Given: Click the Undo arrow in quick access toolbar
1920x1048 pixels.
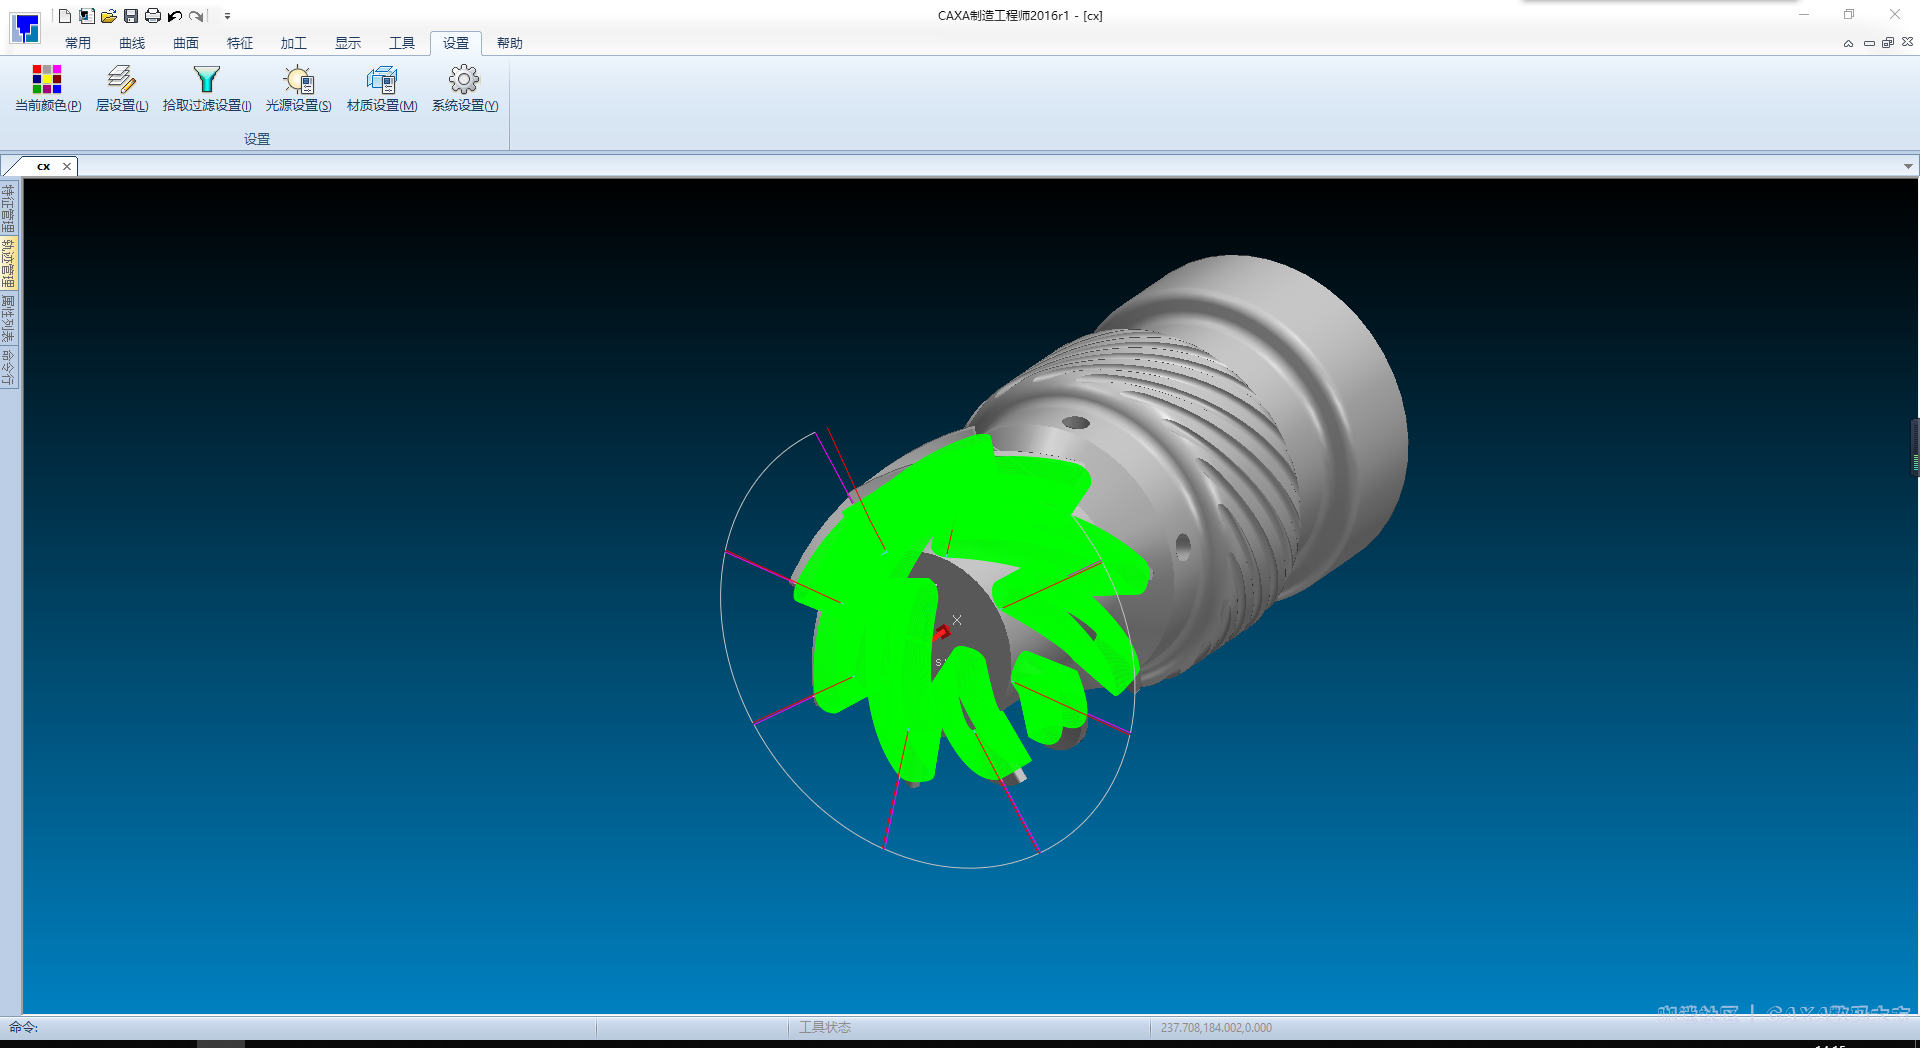Looking at the screenshot, I should point(175,16).
